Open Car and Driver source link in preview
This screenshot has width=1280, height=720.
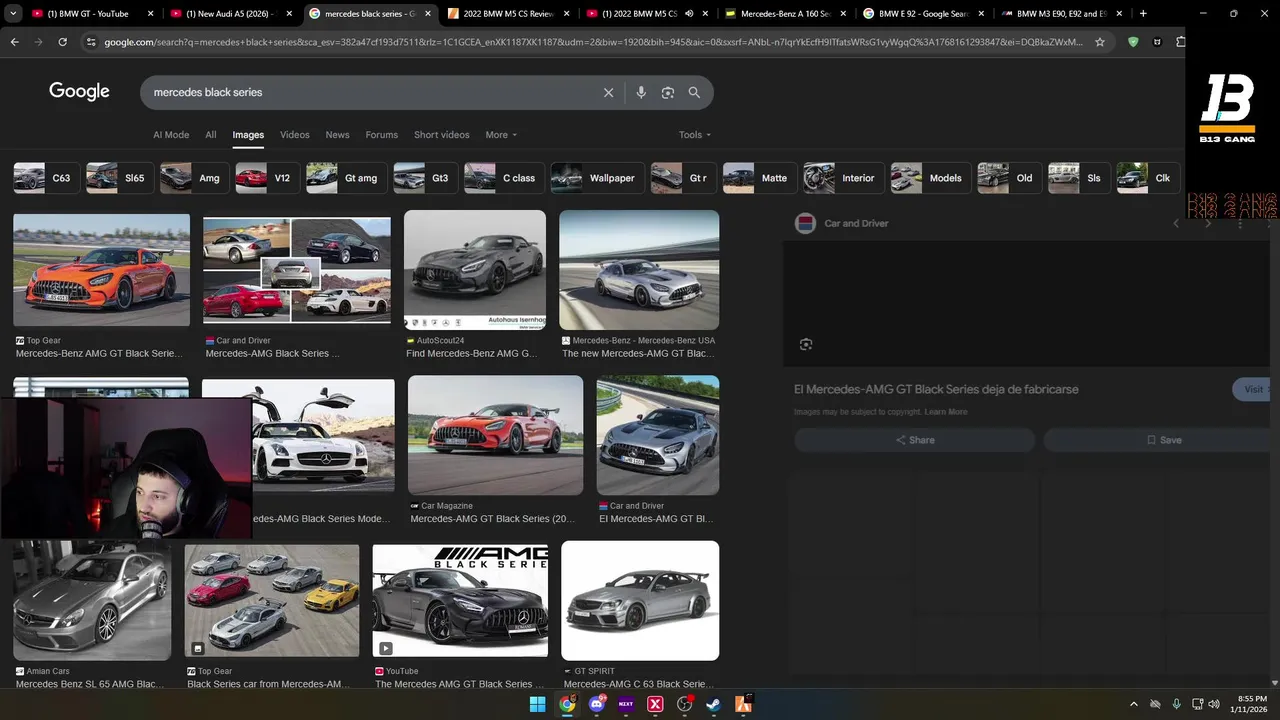pos(856,223)
